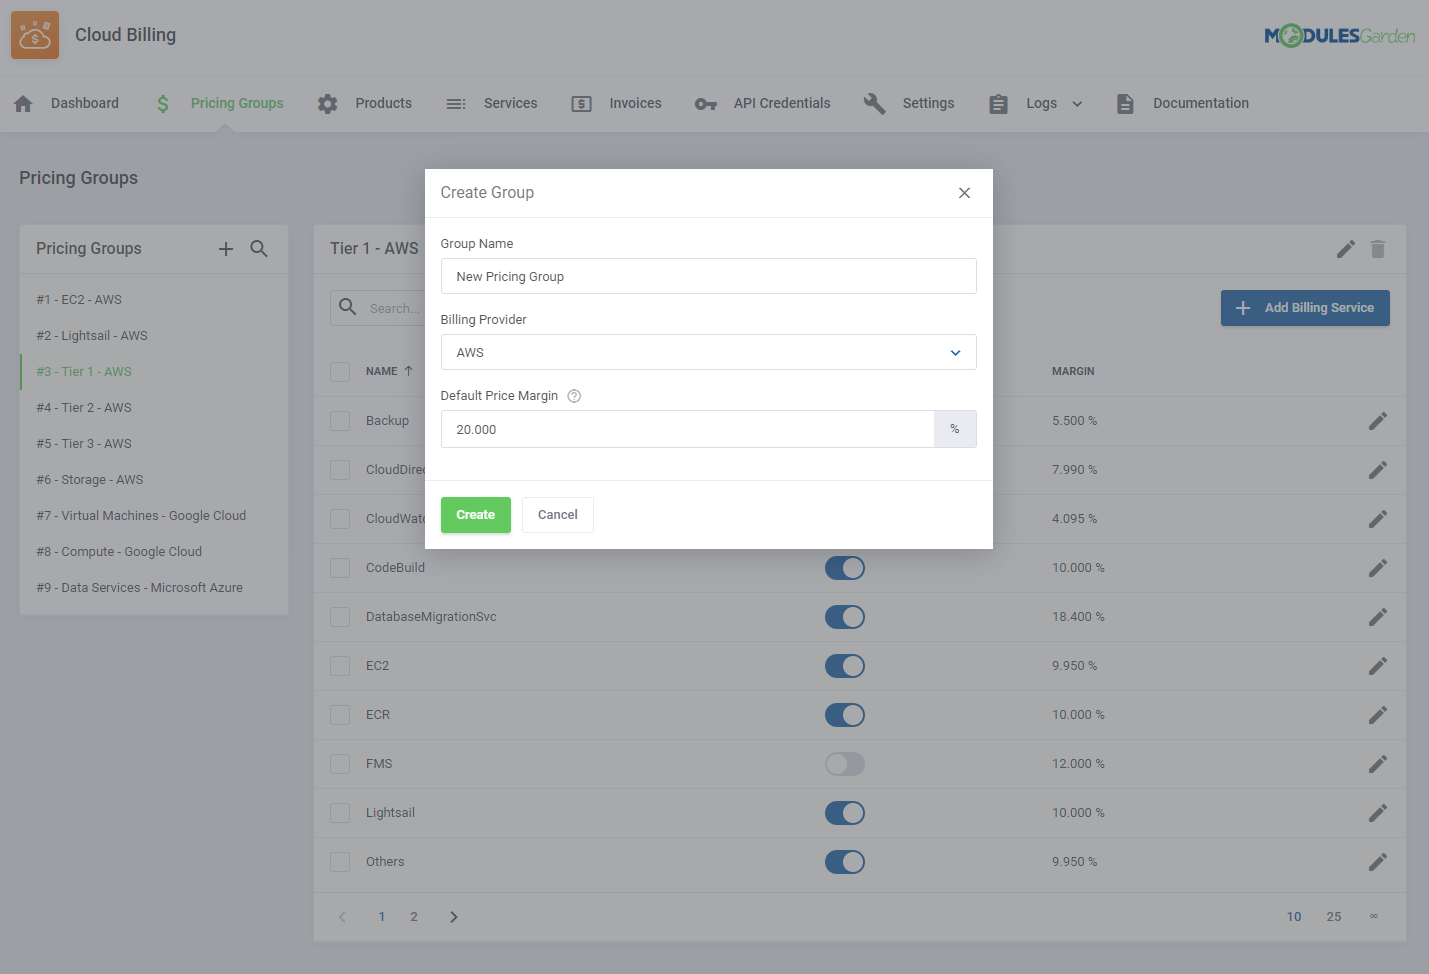Viewport: 1429px width, 974px height.
Task: Click the Products gear icon
Action: (328, 104)
